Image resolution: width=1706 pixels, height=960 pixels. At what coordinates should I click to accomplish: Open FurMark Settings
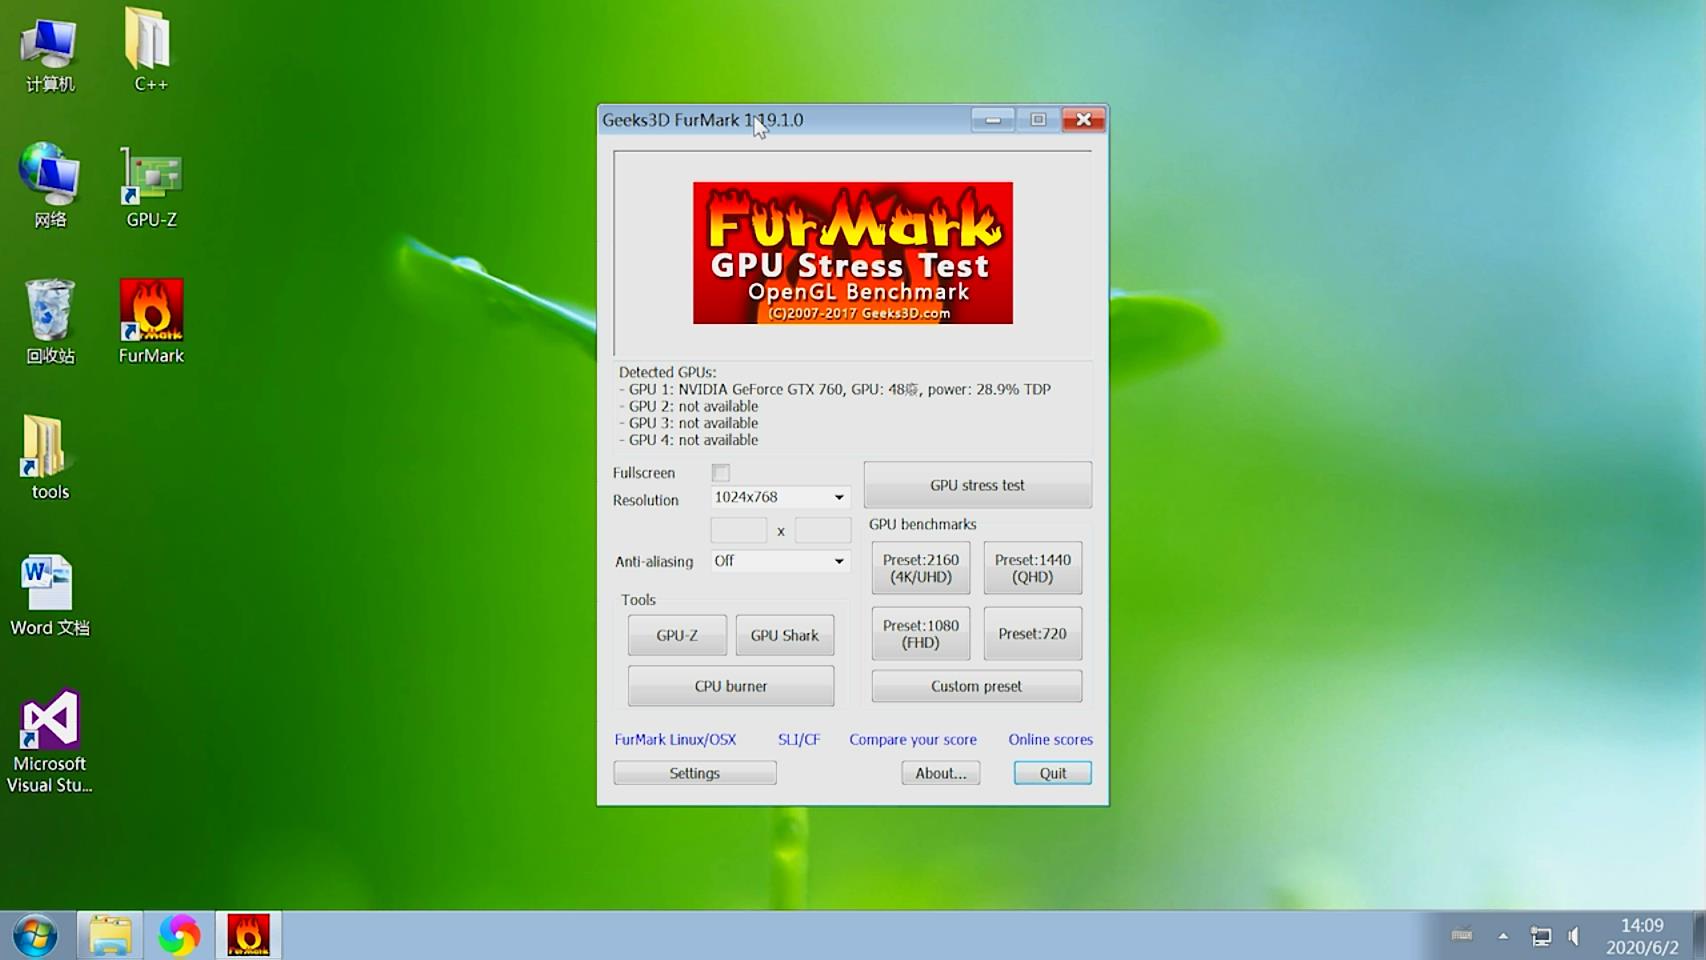pos(694,772)
